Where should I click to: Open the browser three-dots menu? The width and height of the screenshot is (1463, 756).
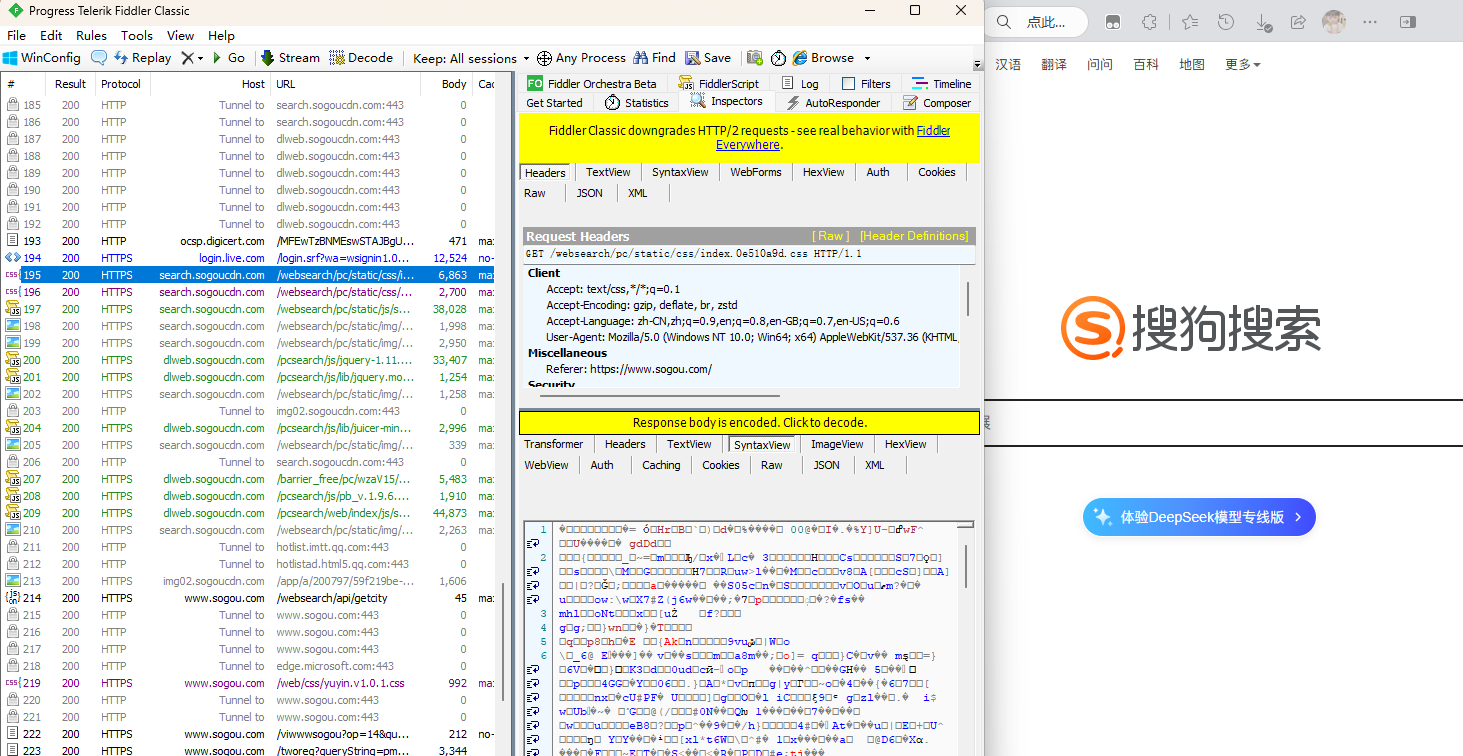pos(1370,22)
